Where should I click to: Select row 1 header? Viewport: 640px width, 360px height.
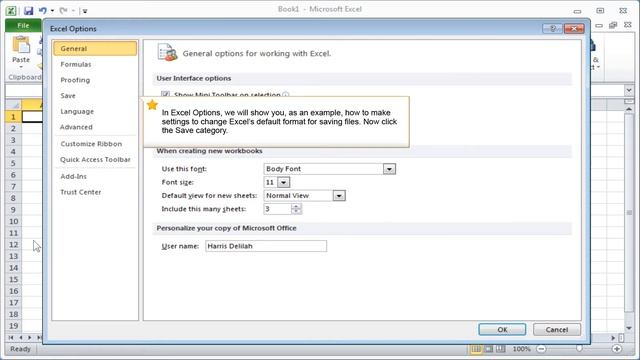click(13, 117)
